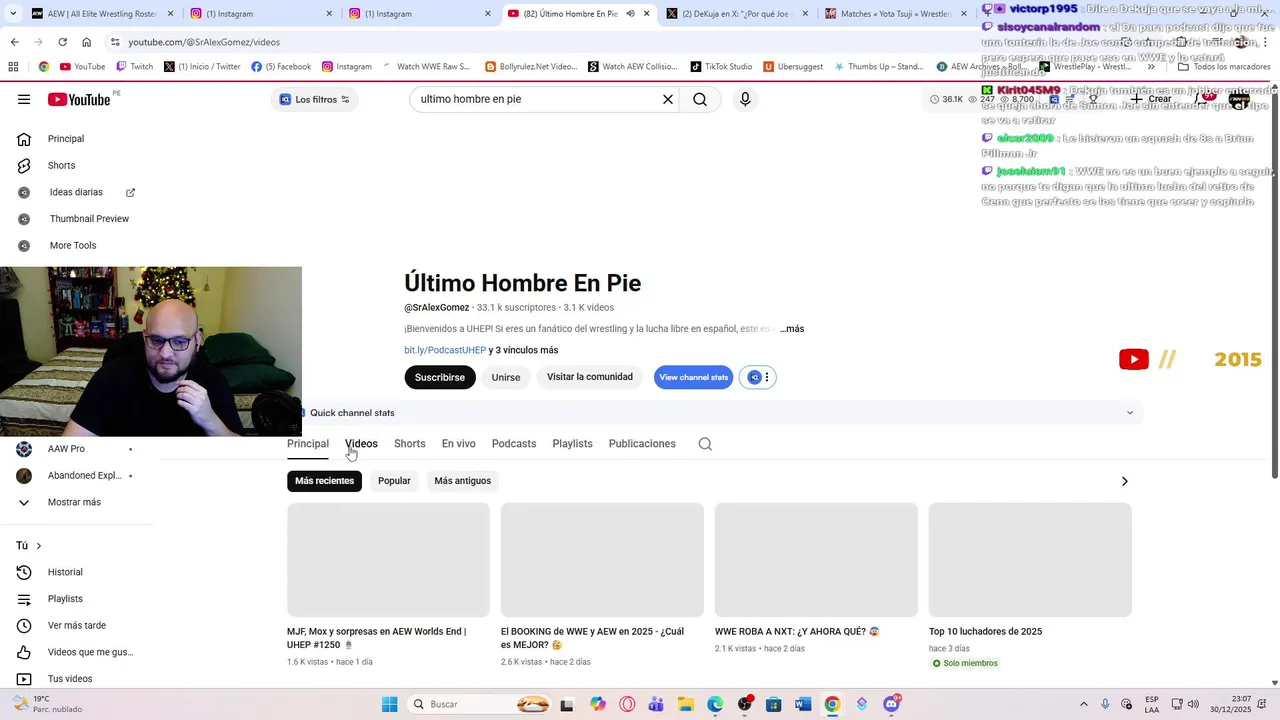Click the YouTube logo
Screen dimensions: 1280x720
(x=79, y=99)
